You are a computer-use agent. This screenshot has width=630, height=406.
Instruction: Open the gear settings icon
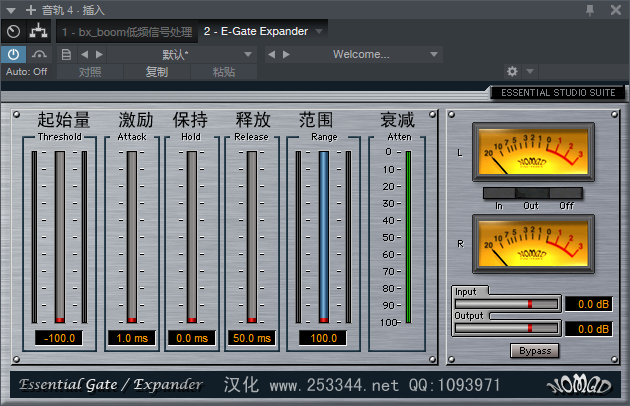(x=512, y=72)
